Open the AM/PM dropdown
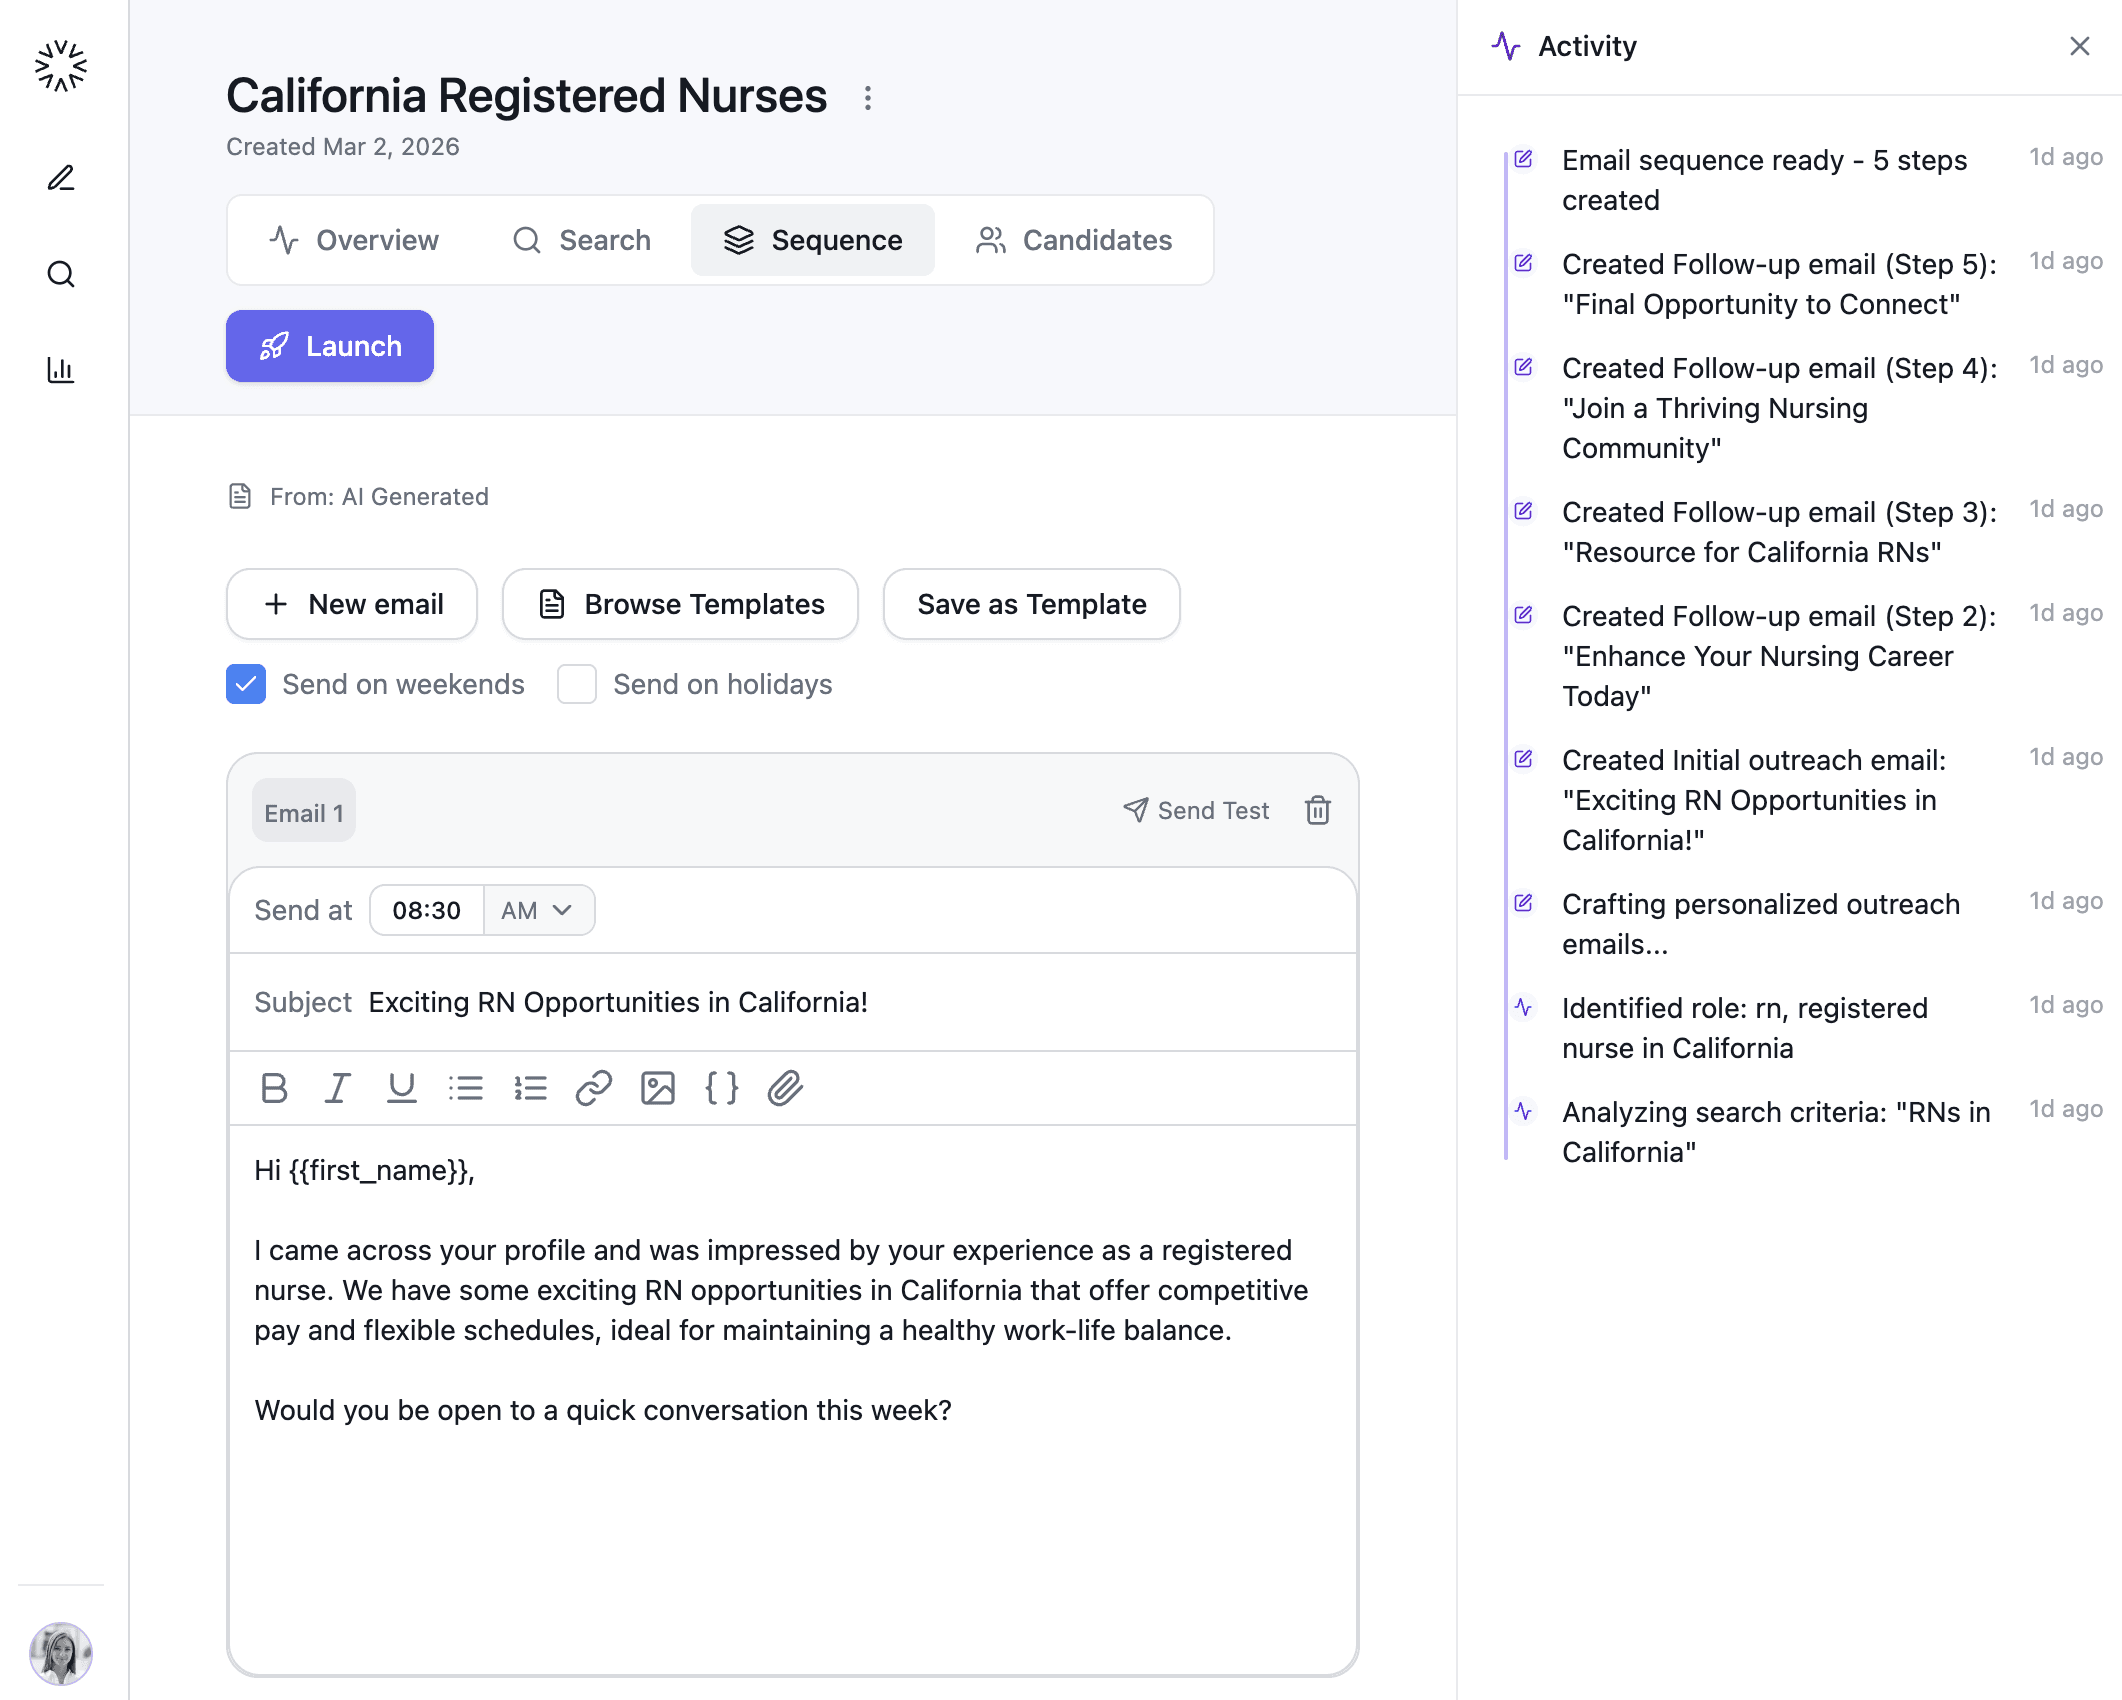2122x1700 pixels. [538, 910]
